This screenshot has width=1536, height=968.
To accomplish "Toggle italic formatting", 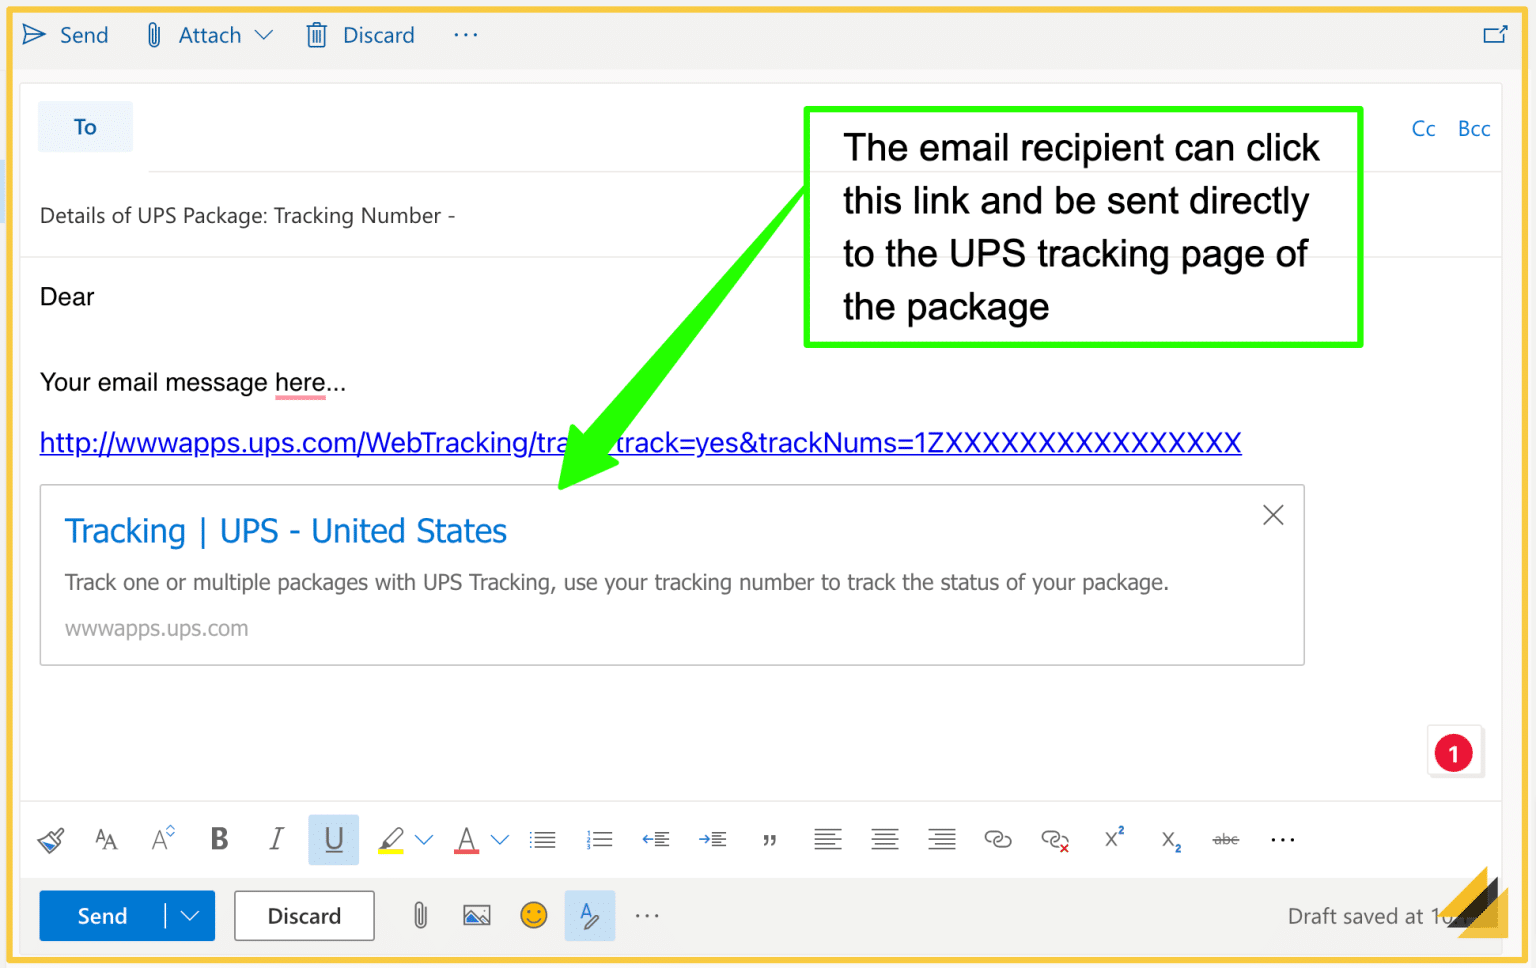I will pos(277,839).
